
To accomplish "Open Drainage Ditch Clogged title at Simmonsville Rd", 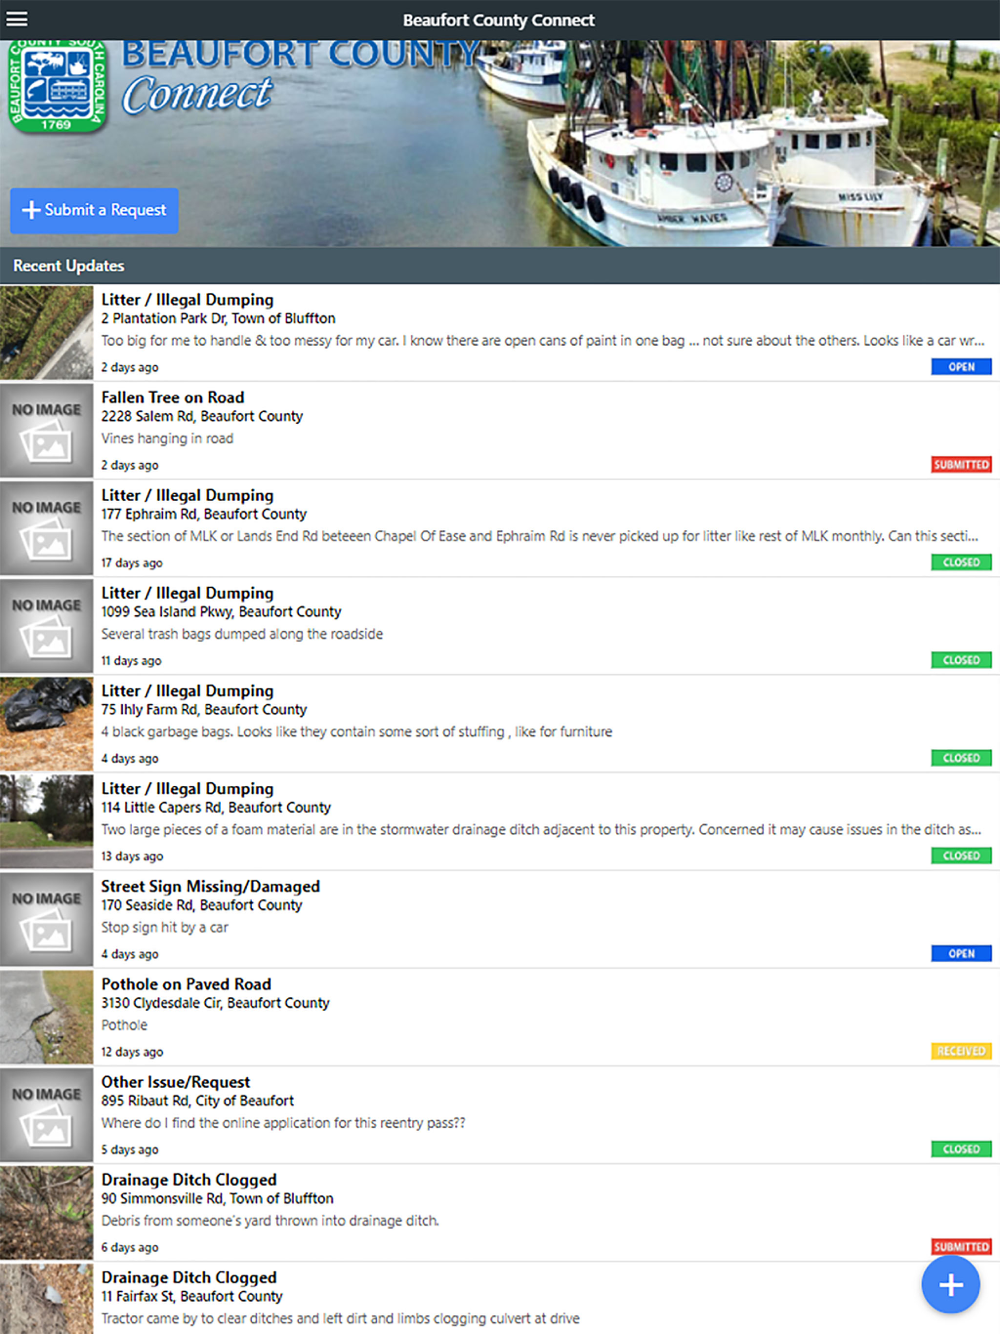I will click(x=189, y=1180).
